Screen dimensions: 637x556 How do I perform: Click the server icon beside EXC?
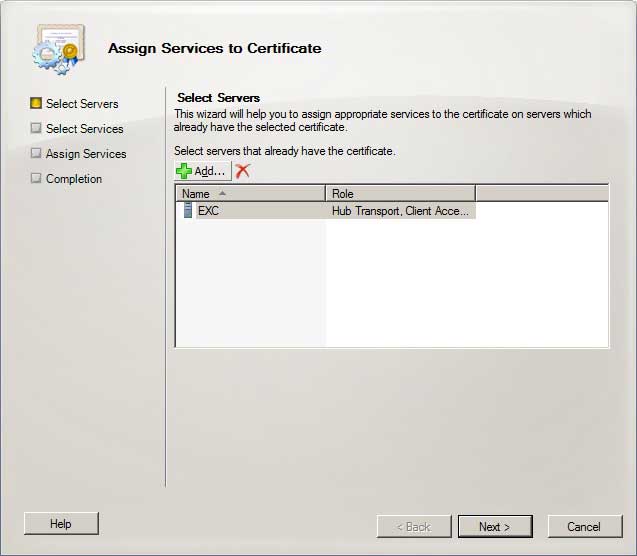187,211
